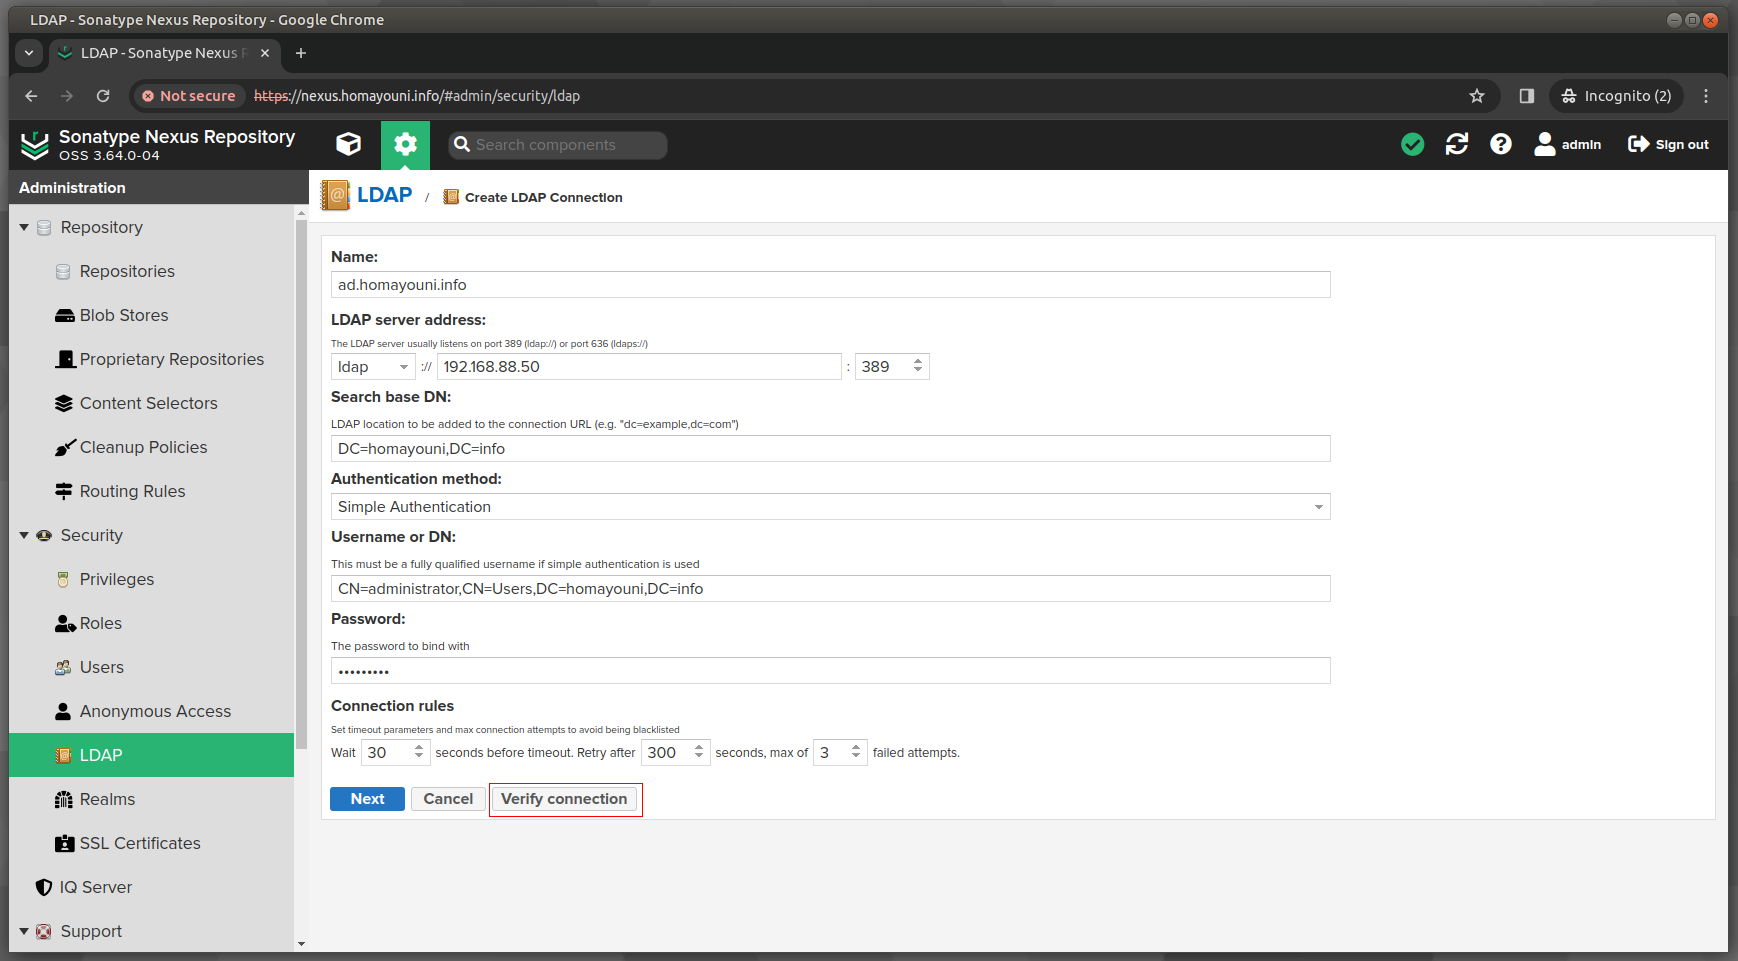1738x961 pixels.
Task: Click the Name input field
Action: [x=830, y=285]
